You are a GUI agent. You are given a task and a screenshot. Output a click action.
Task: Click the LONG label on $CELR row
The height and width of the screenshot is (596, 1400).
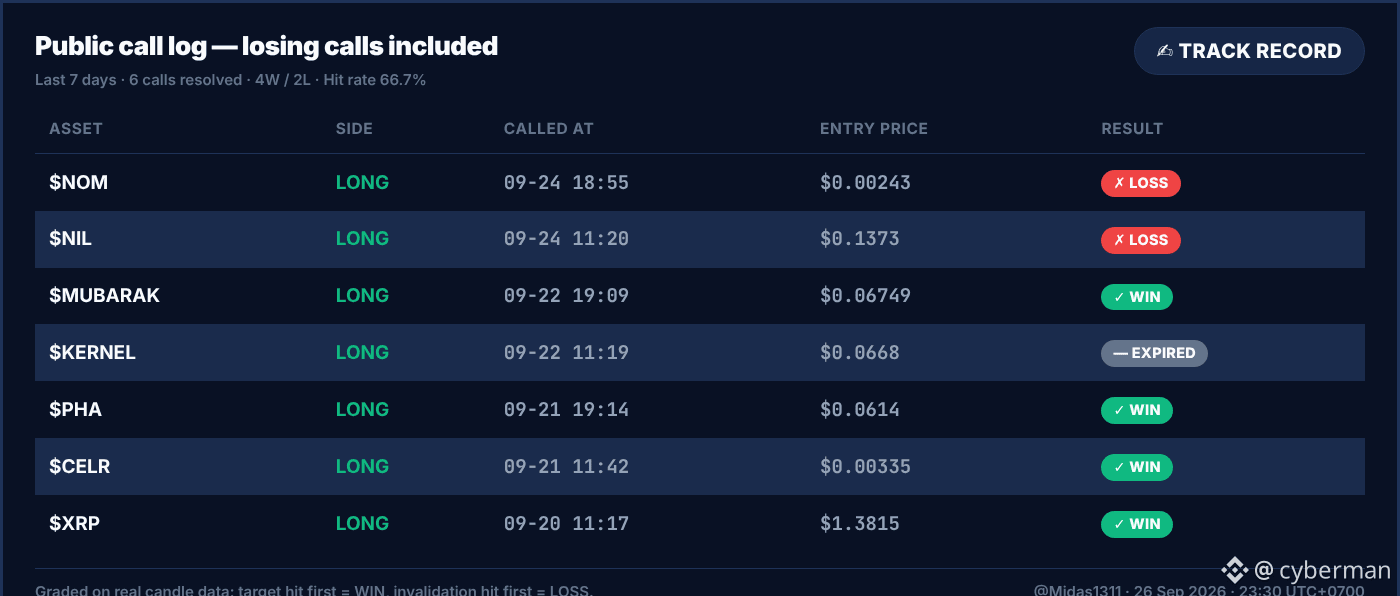(362, 467)
